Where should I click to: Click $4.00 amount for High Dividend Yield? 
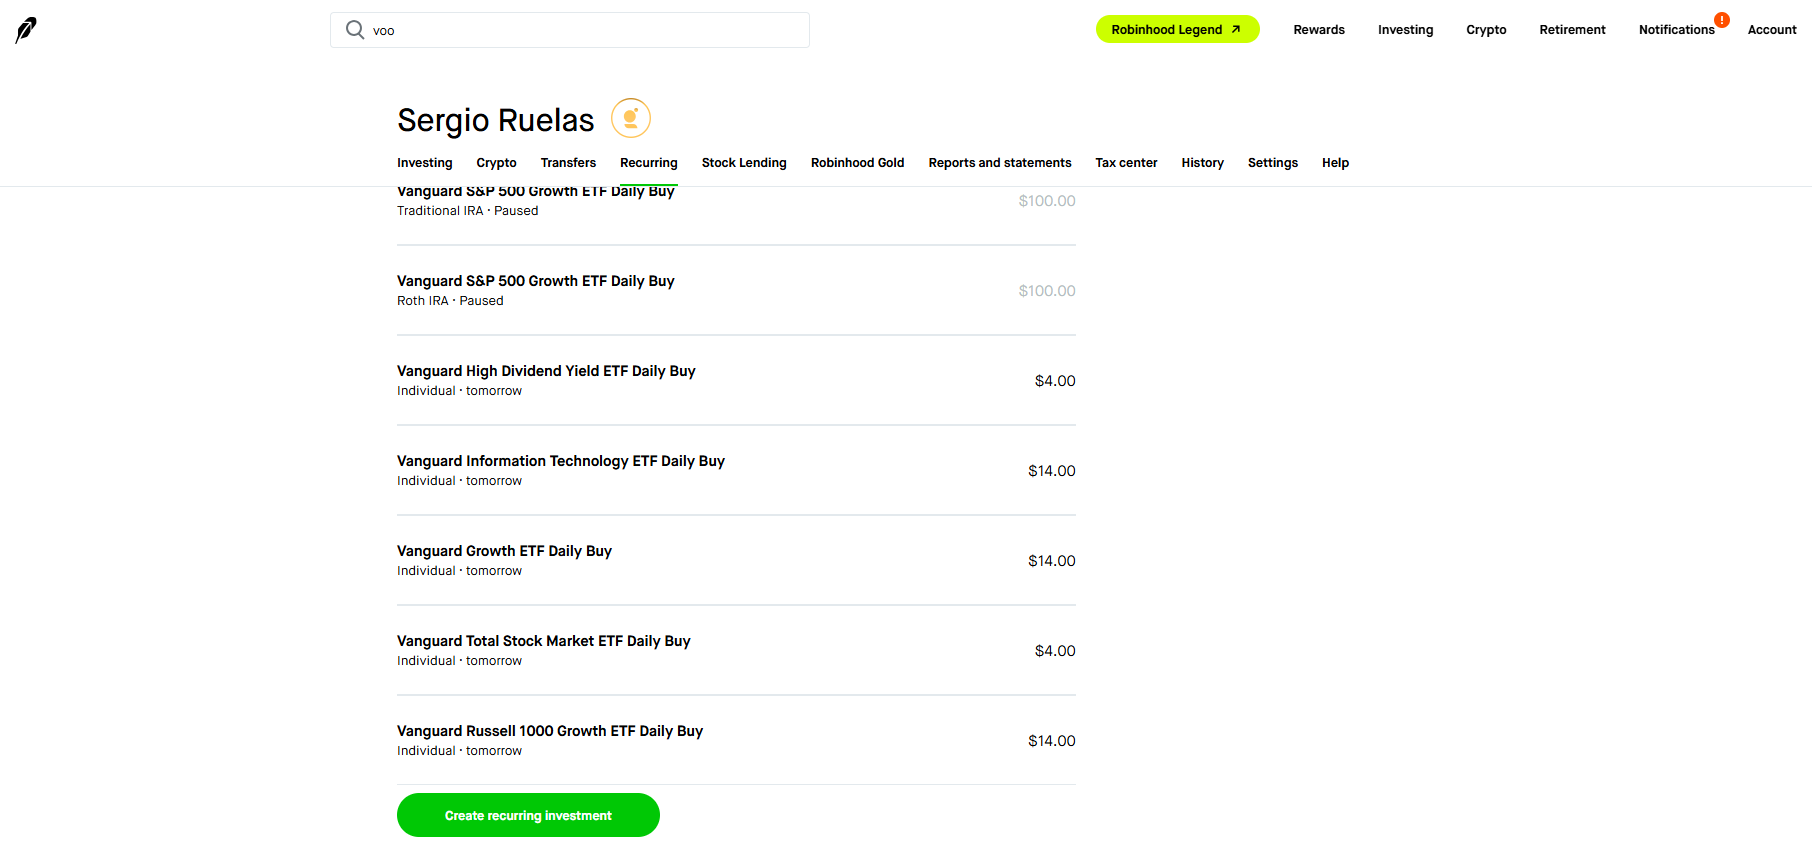click(x=1055, y=381)
